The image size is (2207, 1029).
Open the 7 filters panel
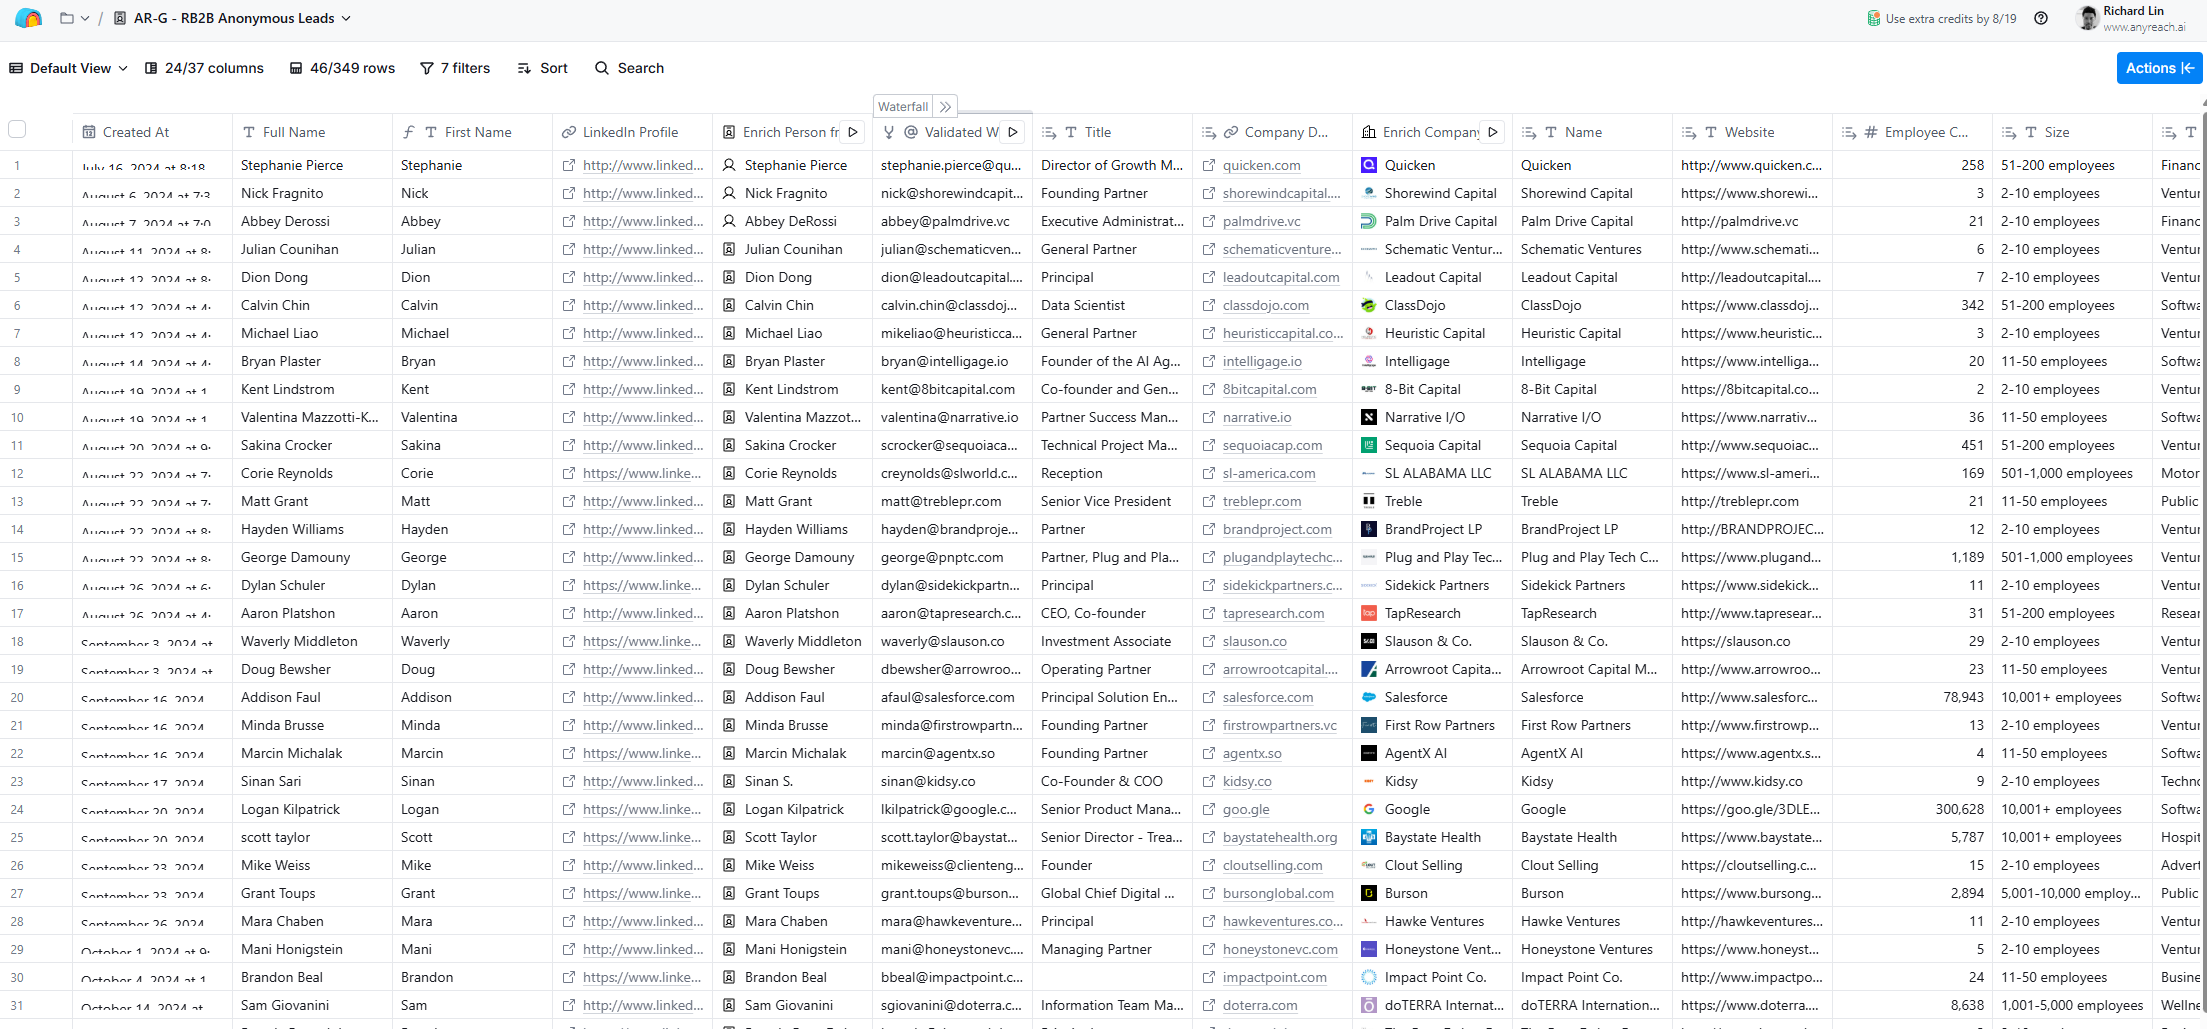(455, 68)
